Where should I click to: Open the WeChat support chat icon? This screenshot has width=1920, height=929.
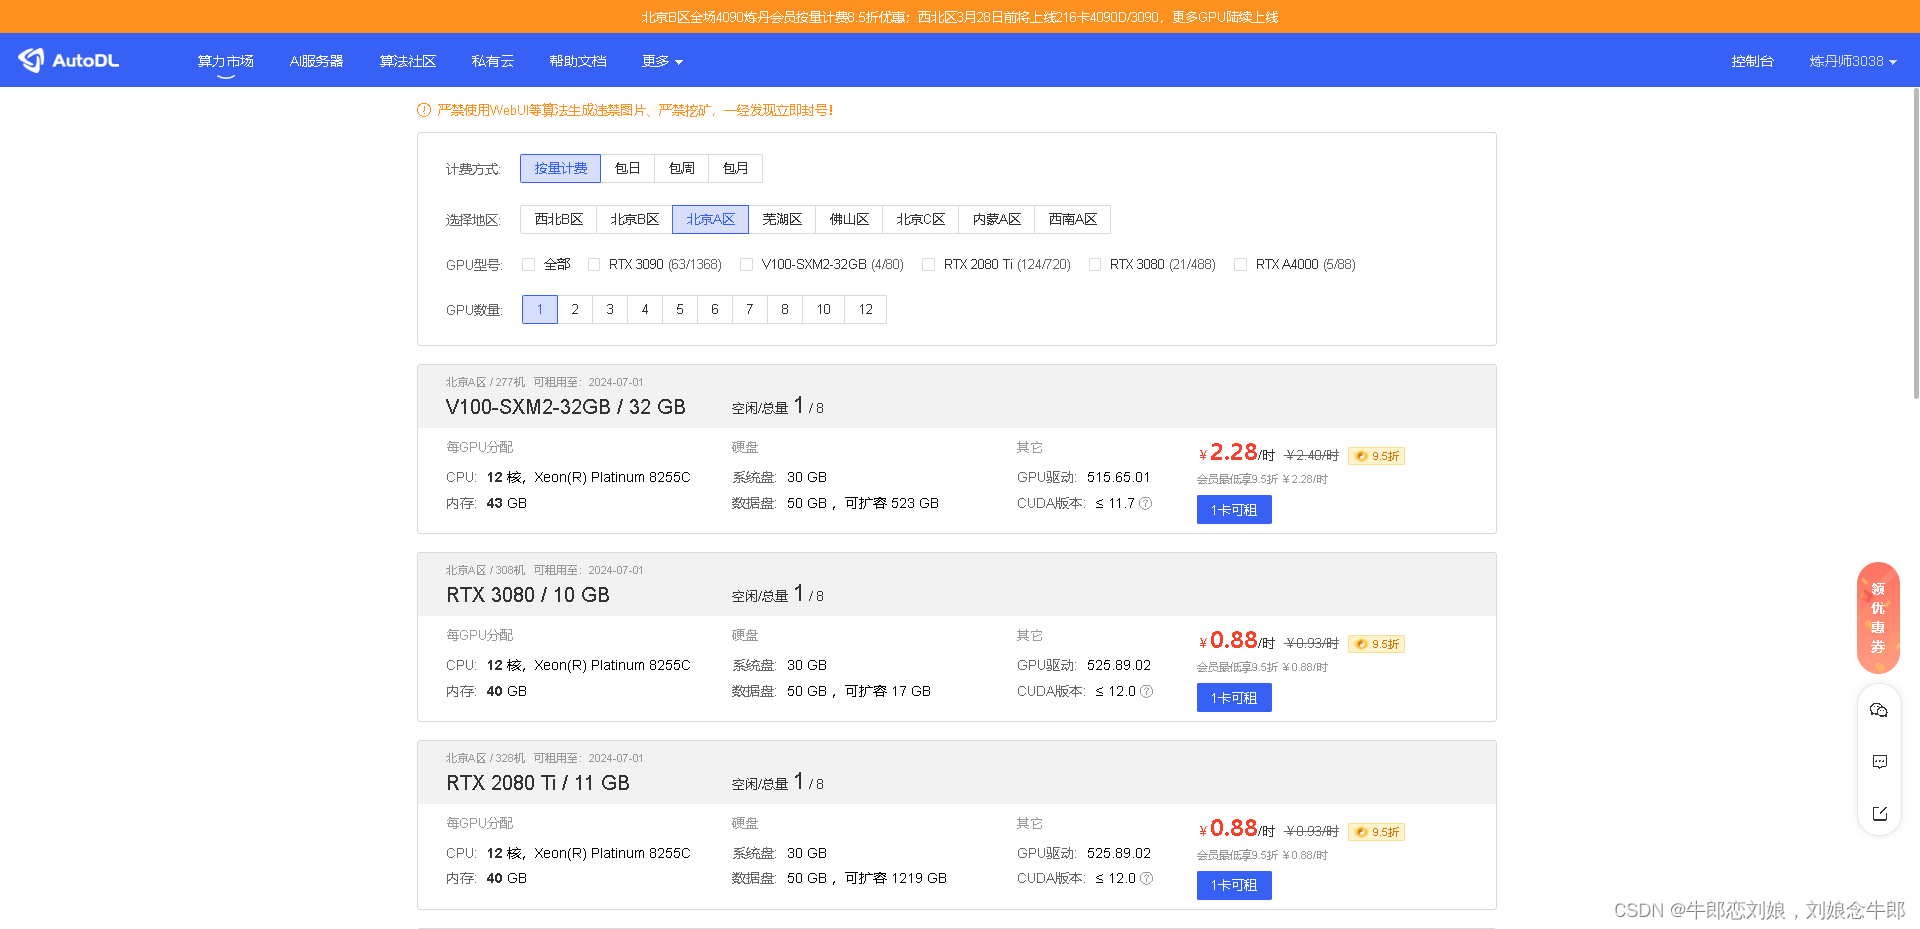click(x=1879, y=710)
